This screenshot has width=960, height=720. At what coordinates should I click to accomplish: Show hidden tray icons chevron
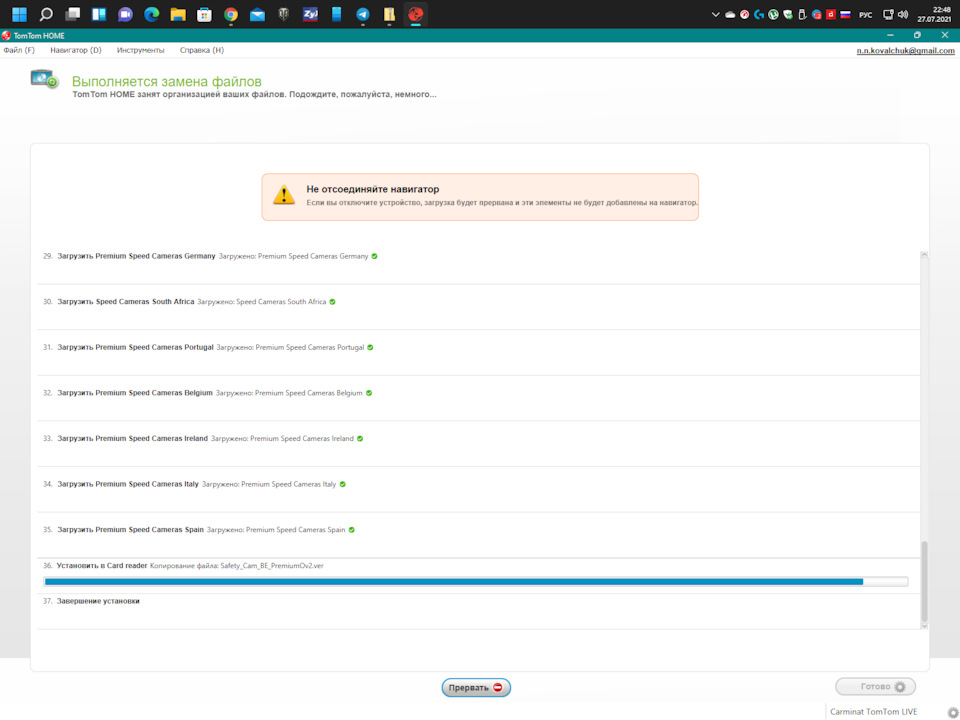tap(715, 15)
